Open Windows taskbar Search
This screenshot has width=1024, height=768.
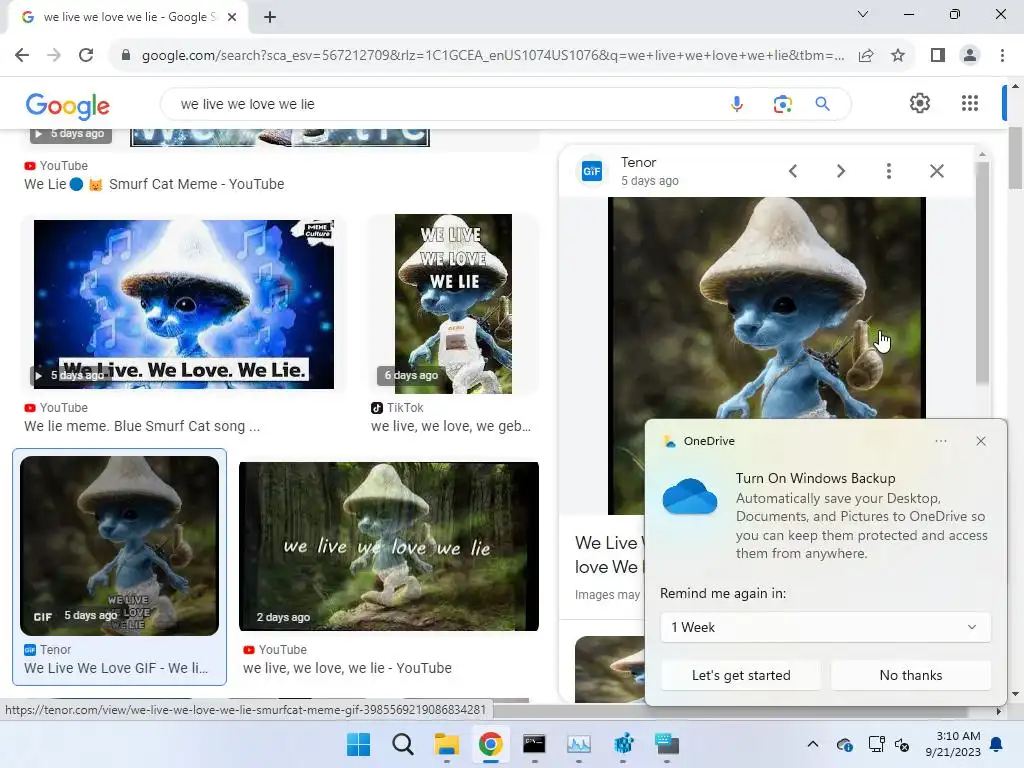(402, 744)
